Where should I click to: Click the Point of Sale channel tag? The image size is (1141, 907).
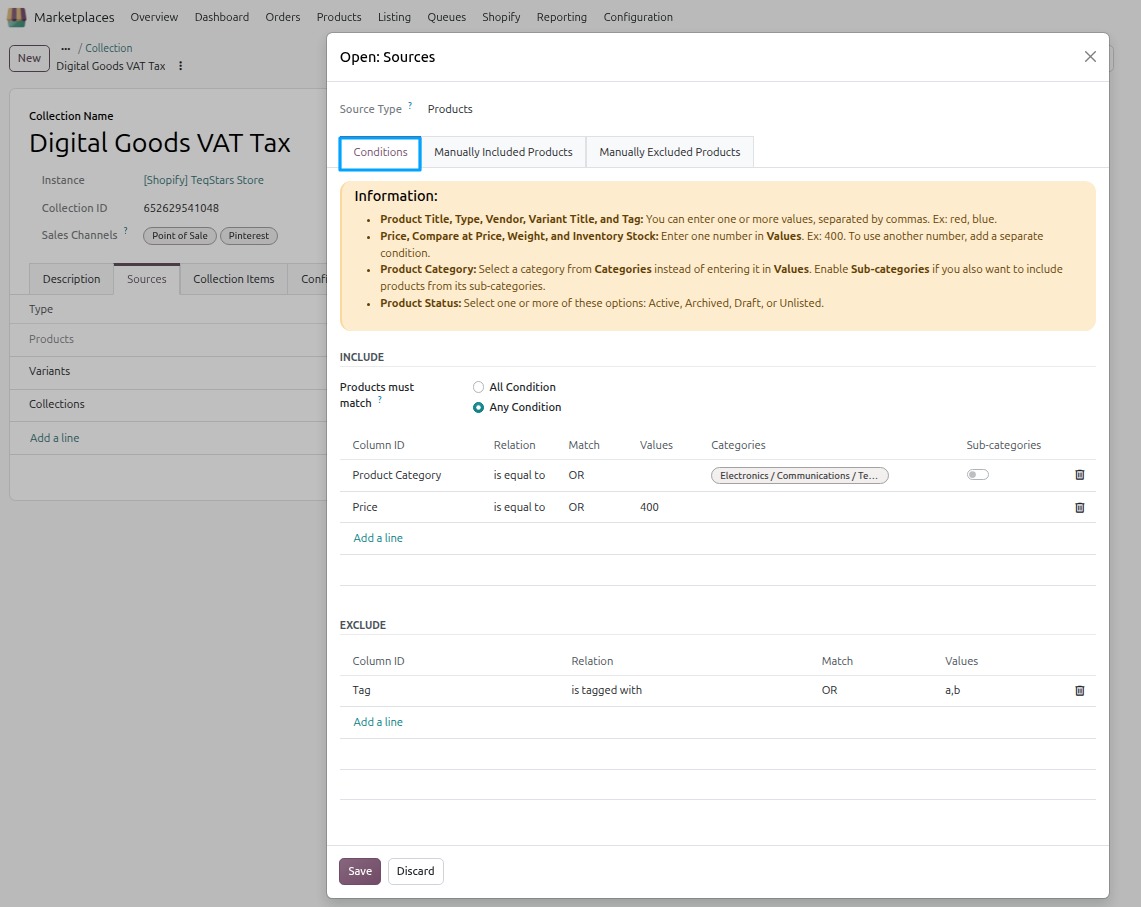point(180,236)
